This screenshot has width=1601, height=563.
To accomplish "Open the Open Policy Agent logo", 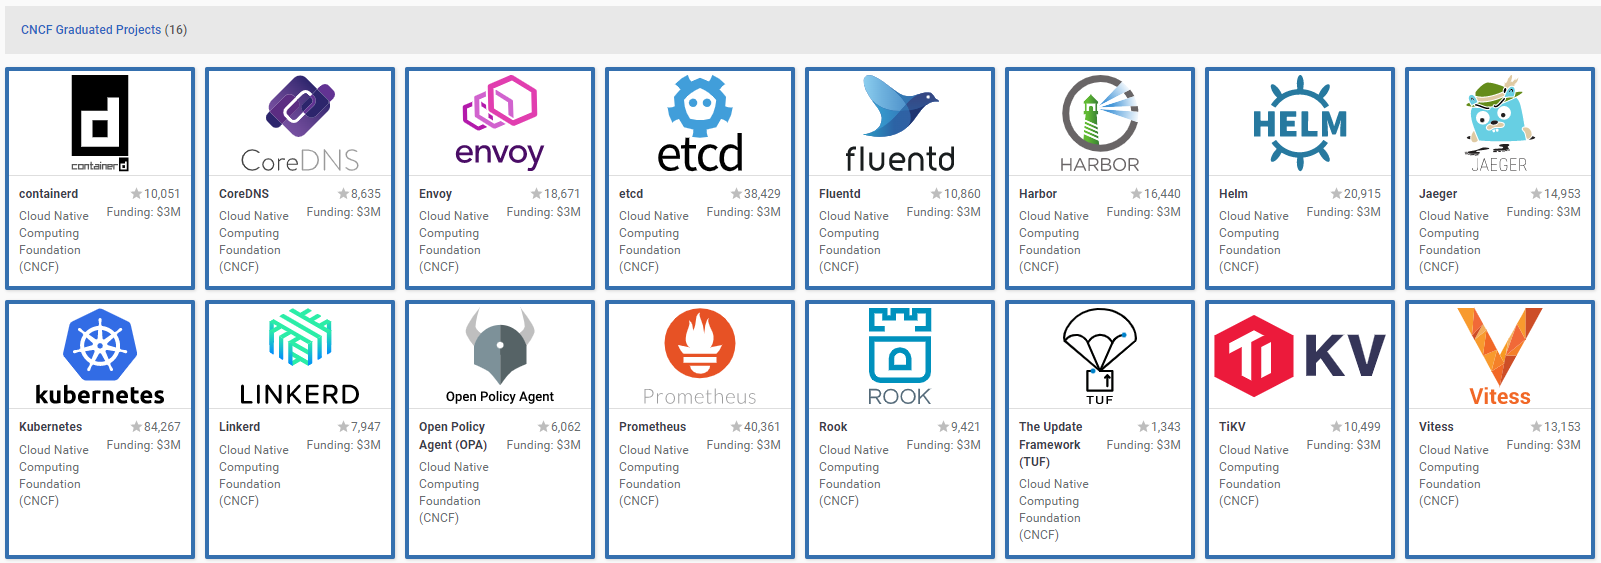I will point(500,357).
